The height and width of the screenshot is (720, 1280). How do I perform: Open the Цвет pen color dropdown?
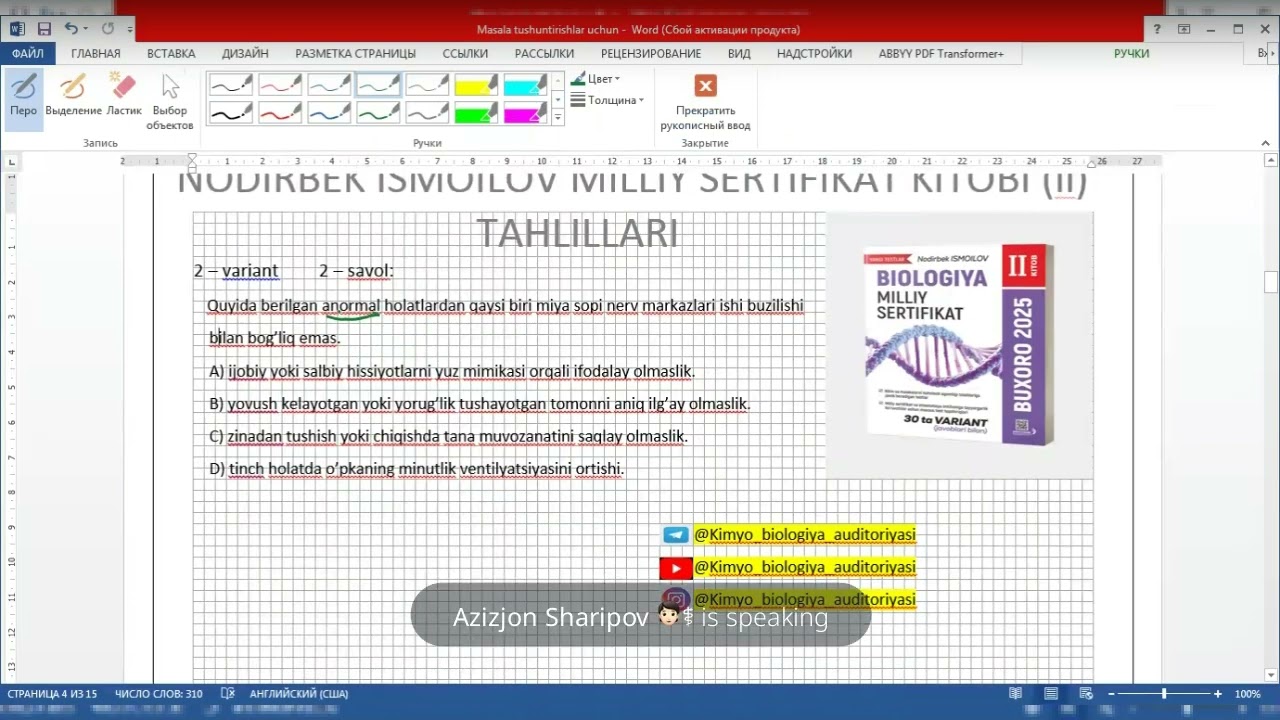point(596,79)
